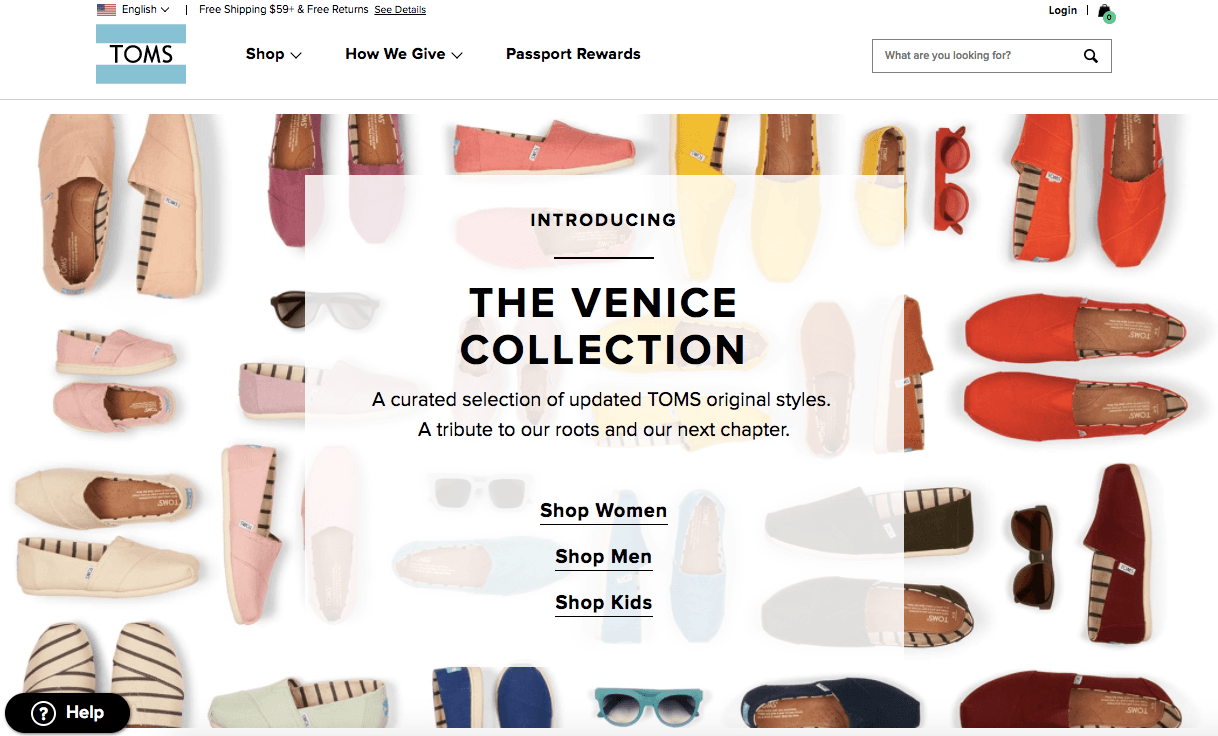The image size is (1218, 736).
Task: Click the teal sunglasses at the bottom
Action: tap(648, 705)
